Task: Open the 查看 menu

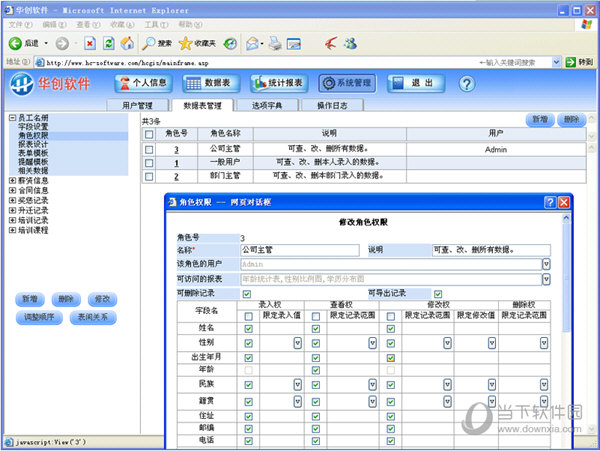Action: (x=88, y=24)
